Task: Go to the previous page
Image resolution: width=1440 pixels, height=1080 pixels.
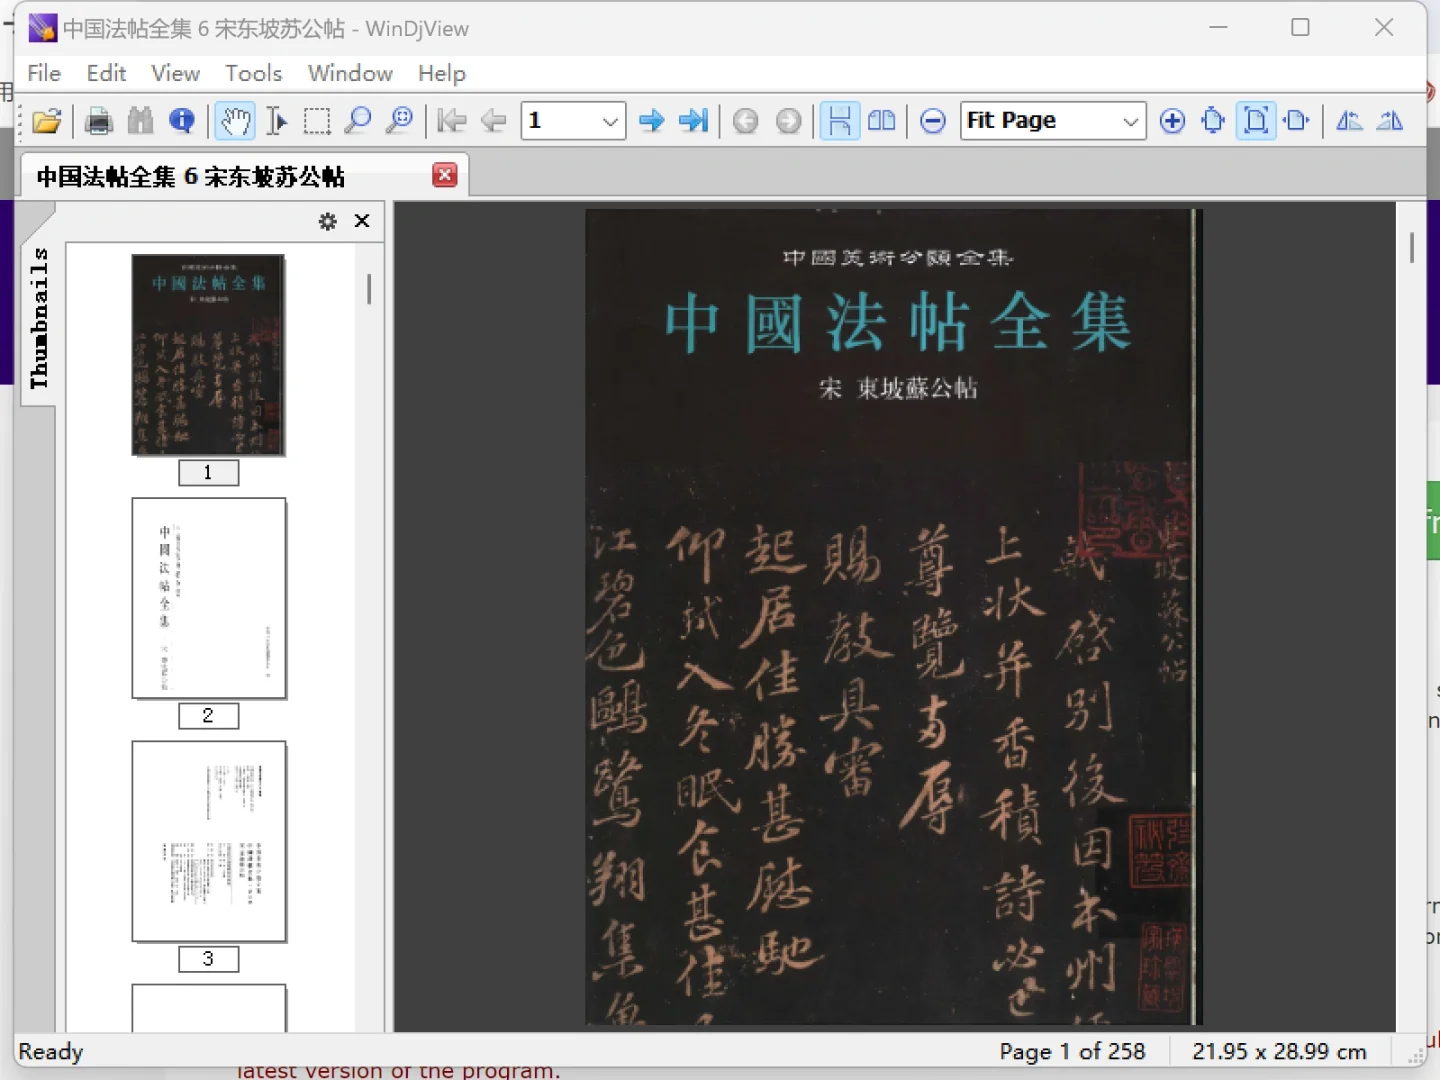Action: (493, 121)
